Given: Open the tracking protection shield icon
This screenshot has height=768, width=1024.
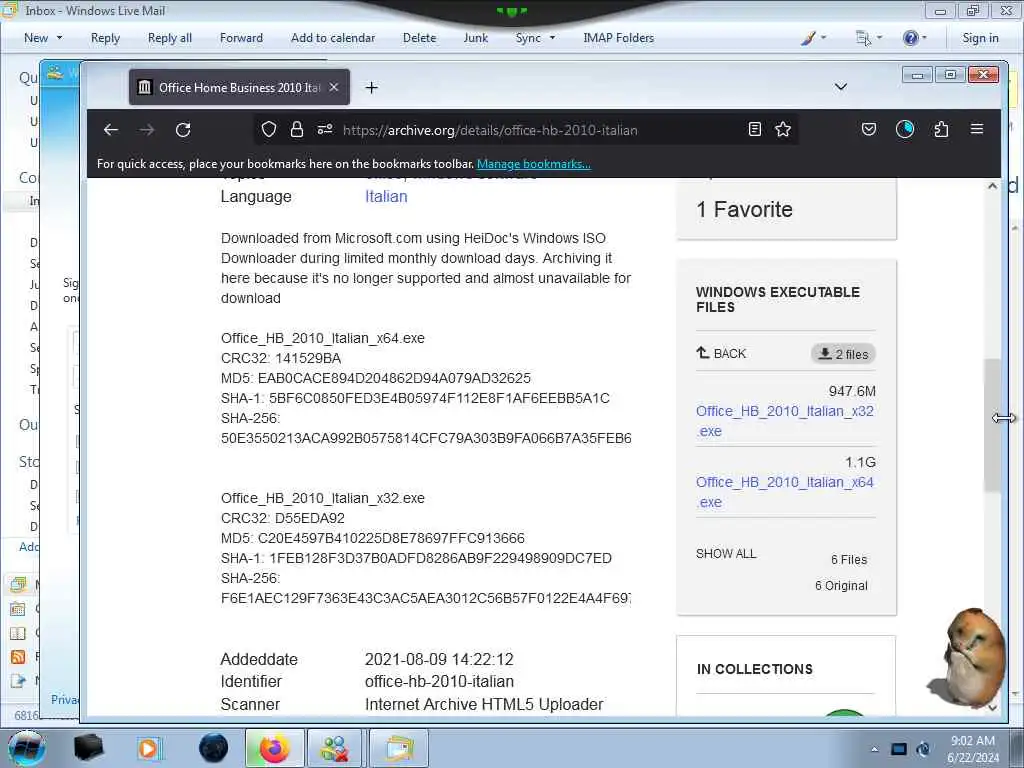Looking at the screenshot, I should pos(268,129).
